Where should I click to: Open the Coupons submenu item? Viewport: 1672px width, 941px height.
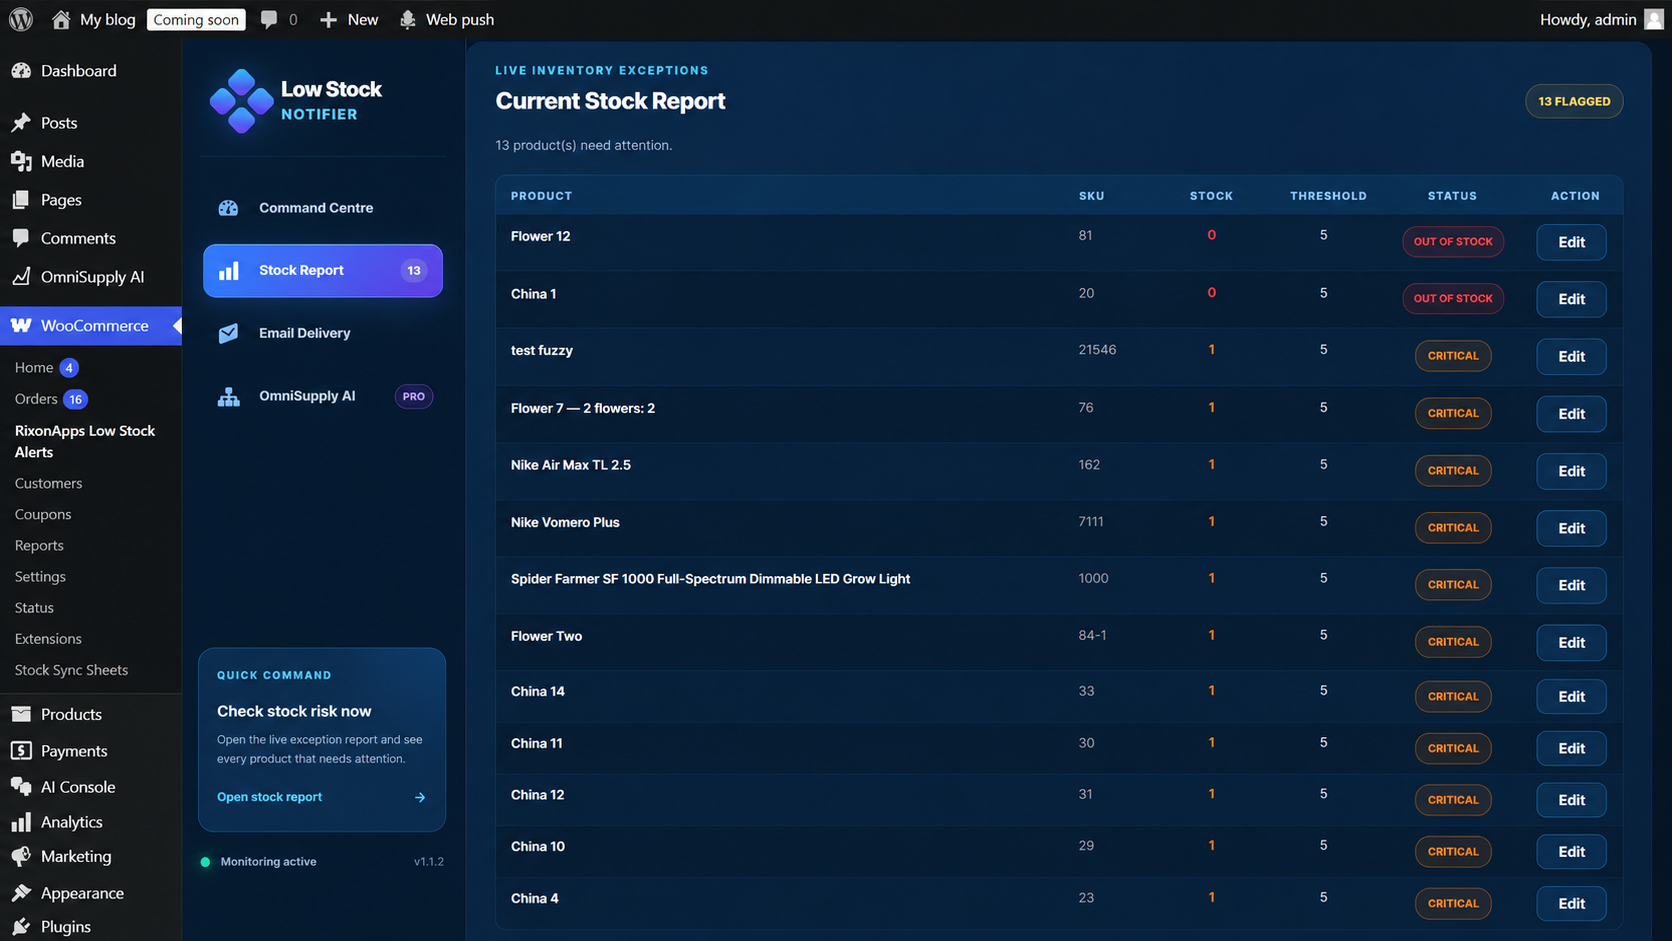click(43, 514)
